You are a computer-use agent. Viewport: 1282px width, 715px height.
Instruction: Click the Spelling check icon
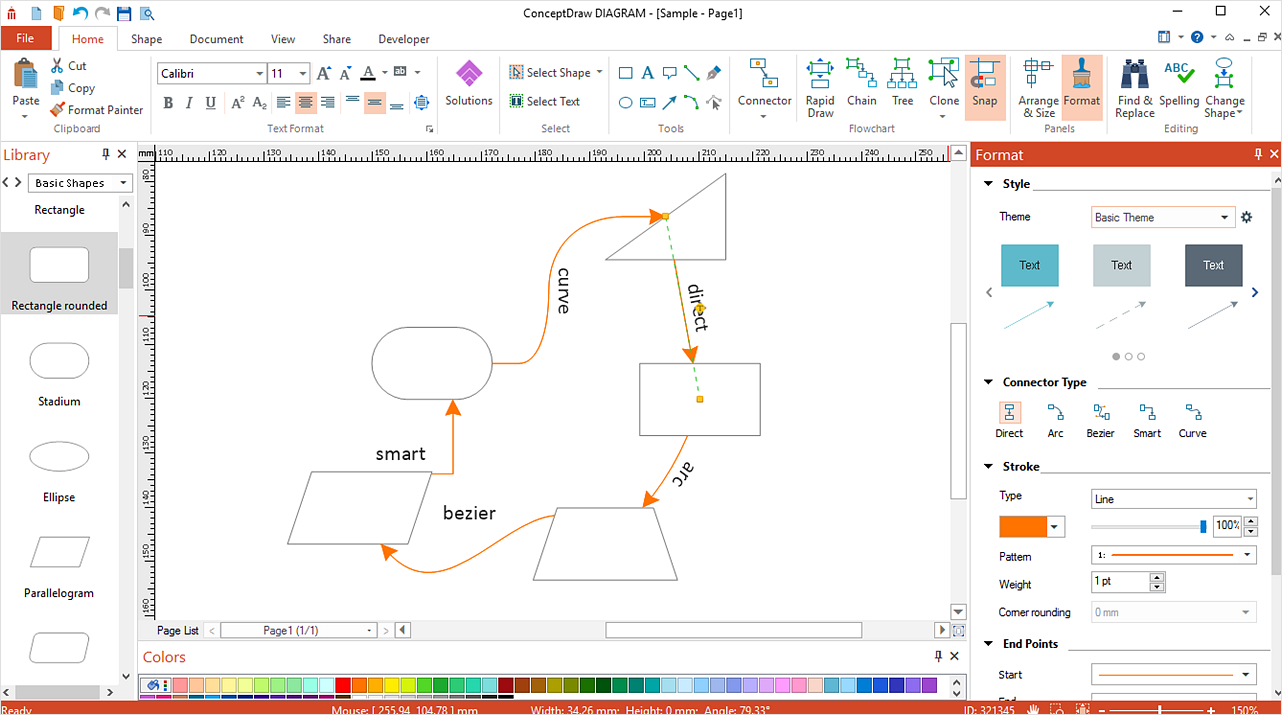click(1179, 84)
